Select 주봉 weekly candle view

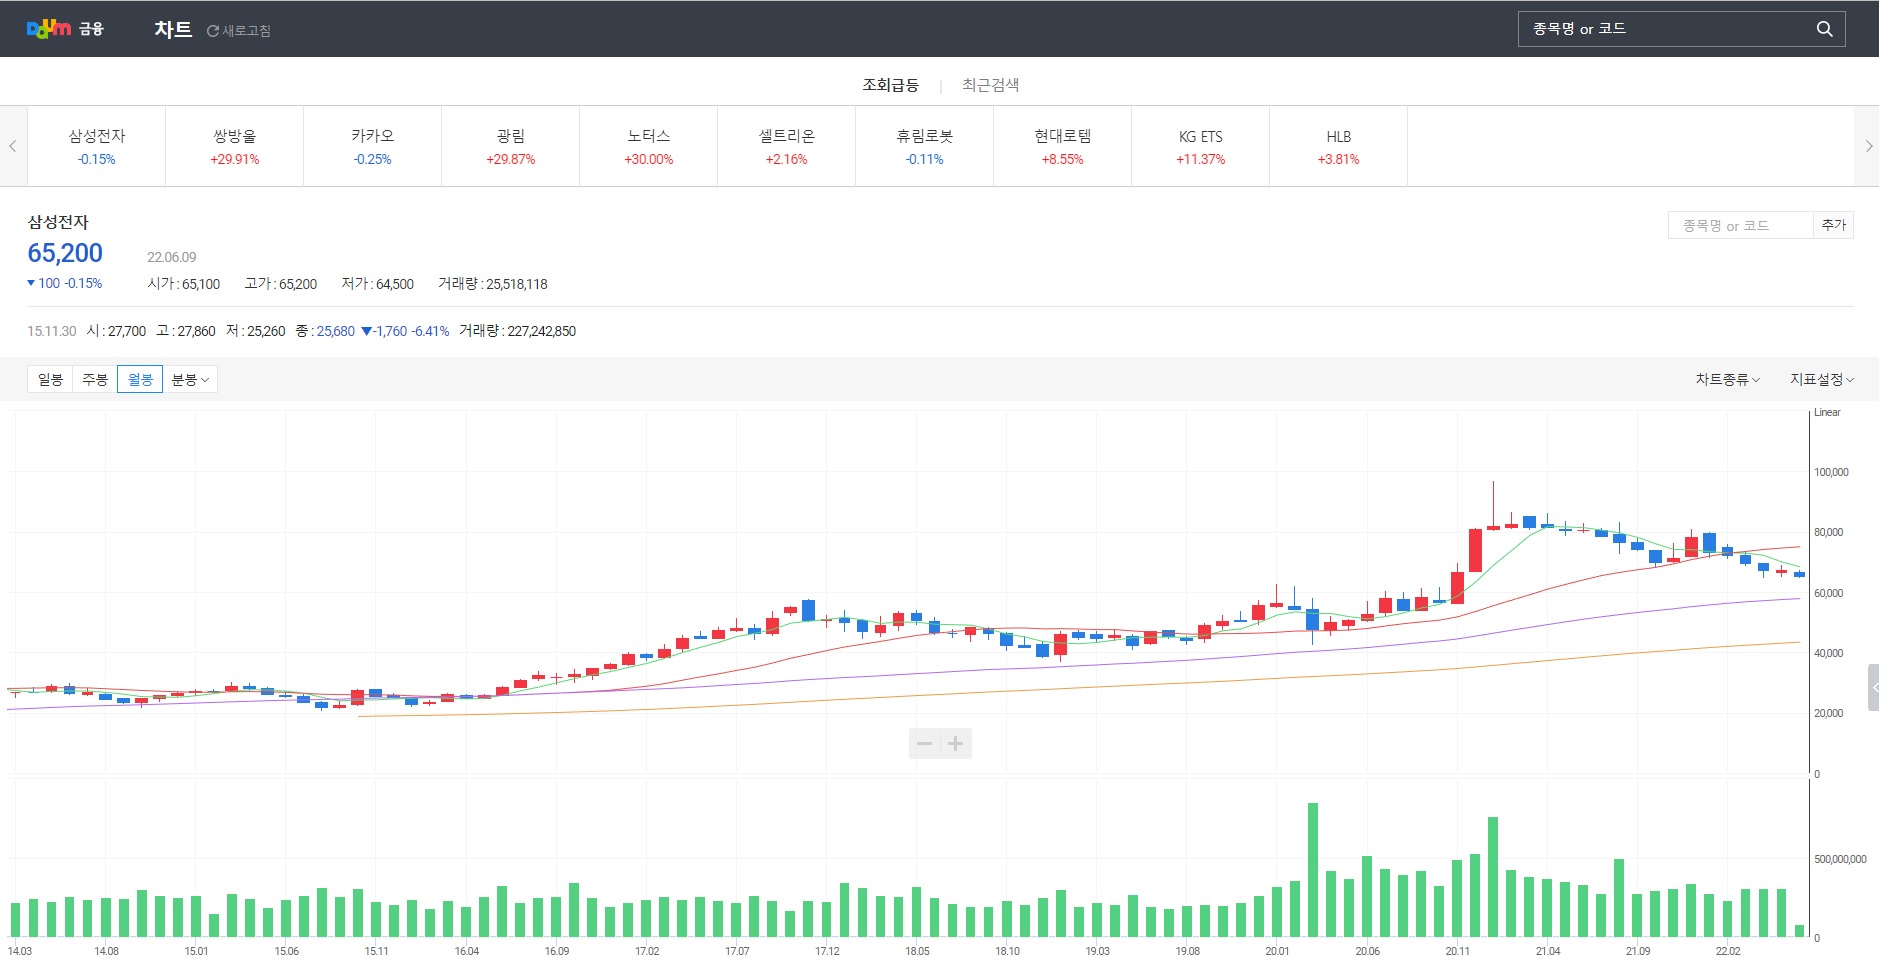[x=95, y=379]
